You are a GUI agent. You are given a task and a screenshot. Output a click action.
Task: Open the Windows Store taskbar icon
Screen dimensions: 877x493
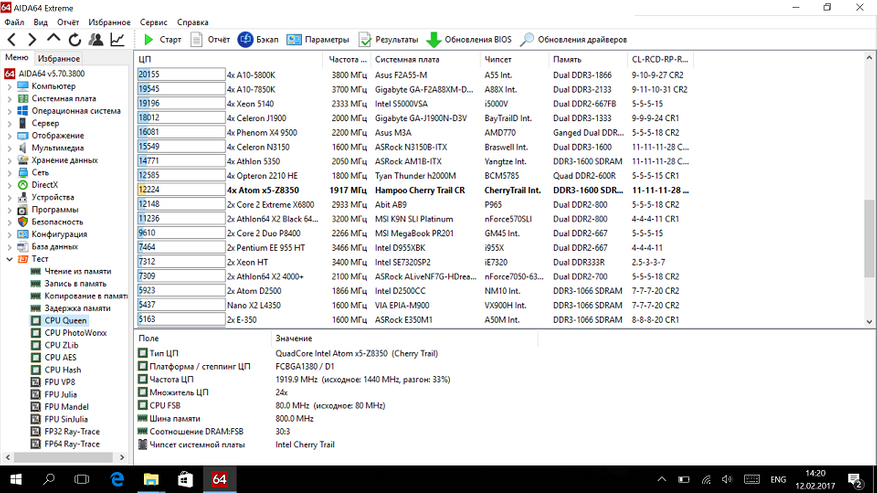(x=185, y=480)
